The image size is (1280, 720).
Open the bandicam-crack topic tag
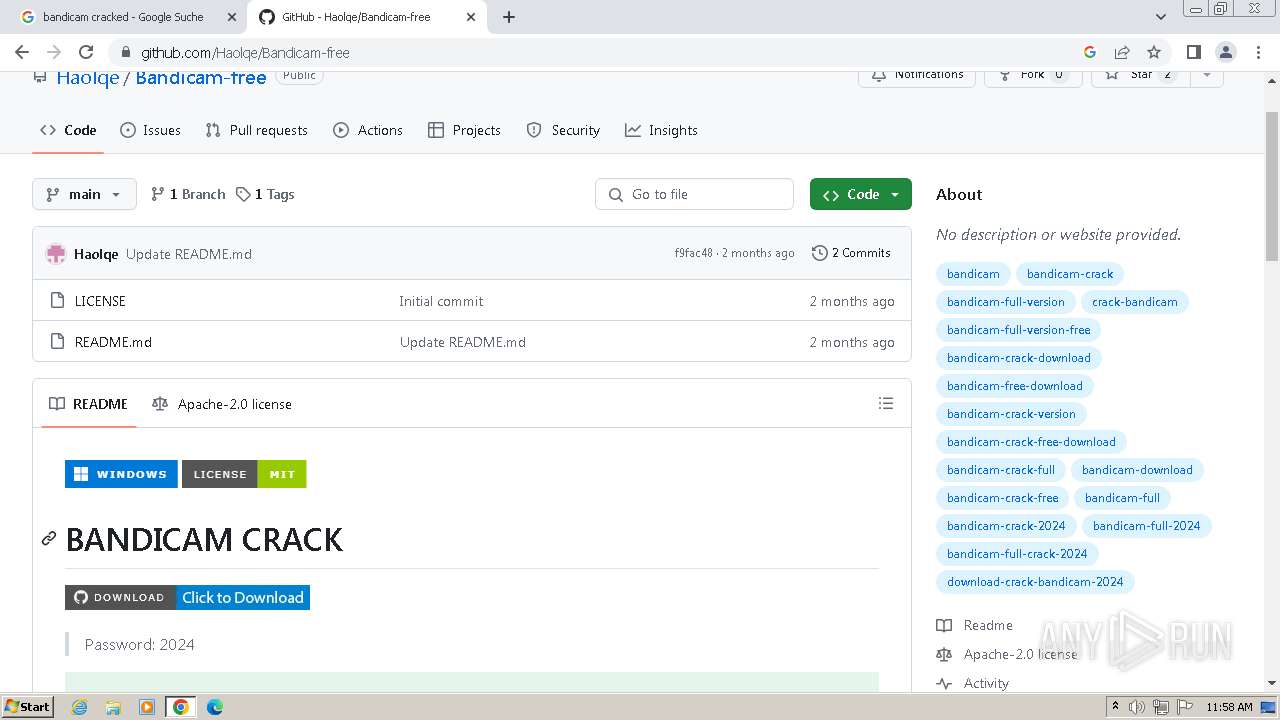1070,274
